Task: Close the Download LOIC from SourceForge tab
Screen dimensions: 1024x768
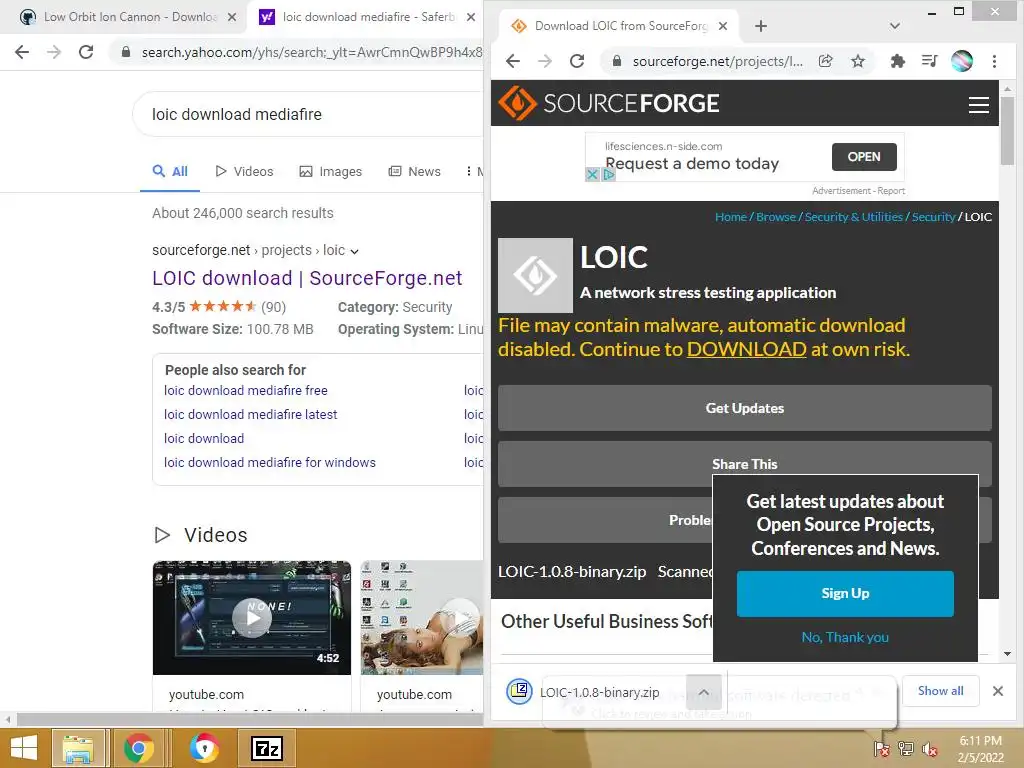Action: [723, 26]
